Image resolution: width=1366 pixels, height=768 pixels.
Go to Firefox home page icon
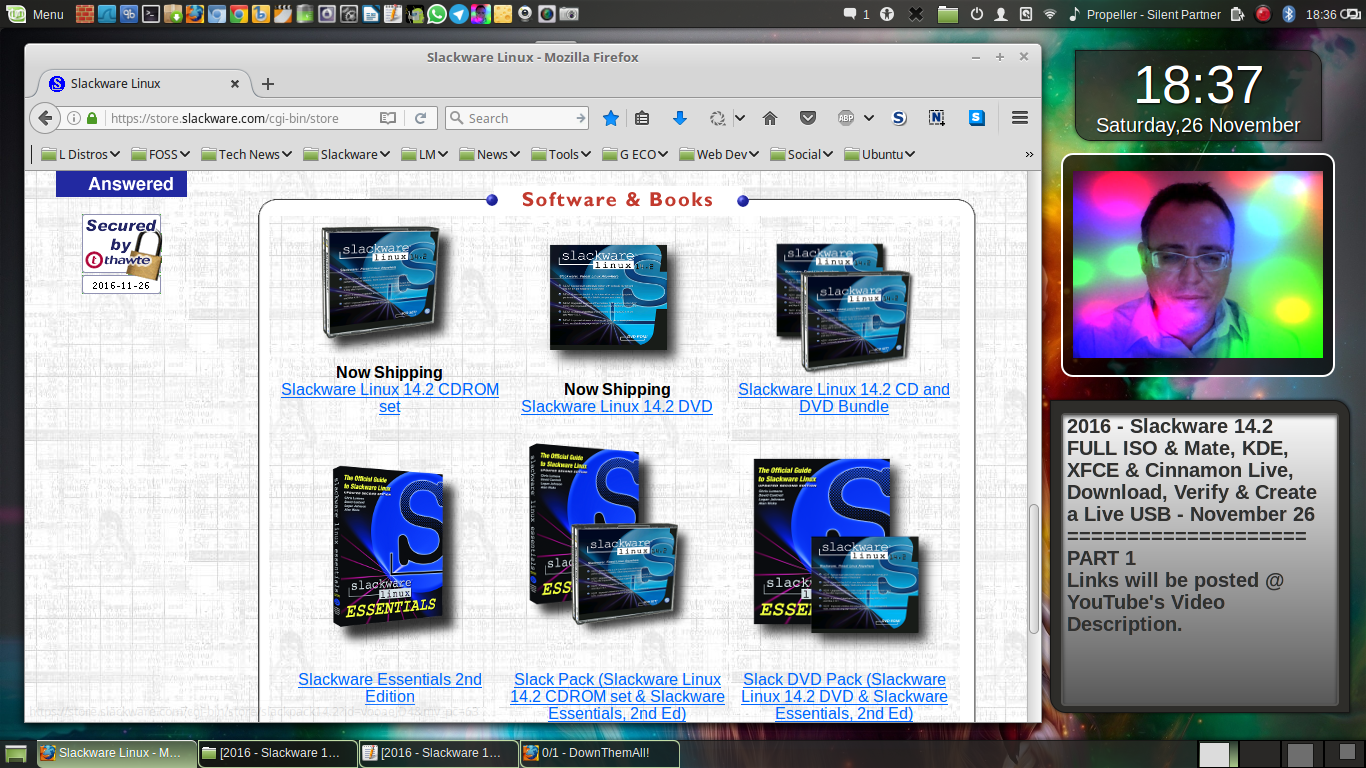770,118
